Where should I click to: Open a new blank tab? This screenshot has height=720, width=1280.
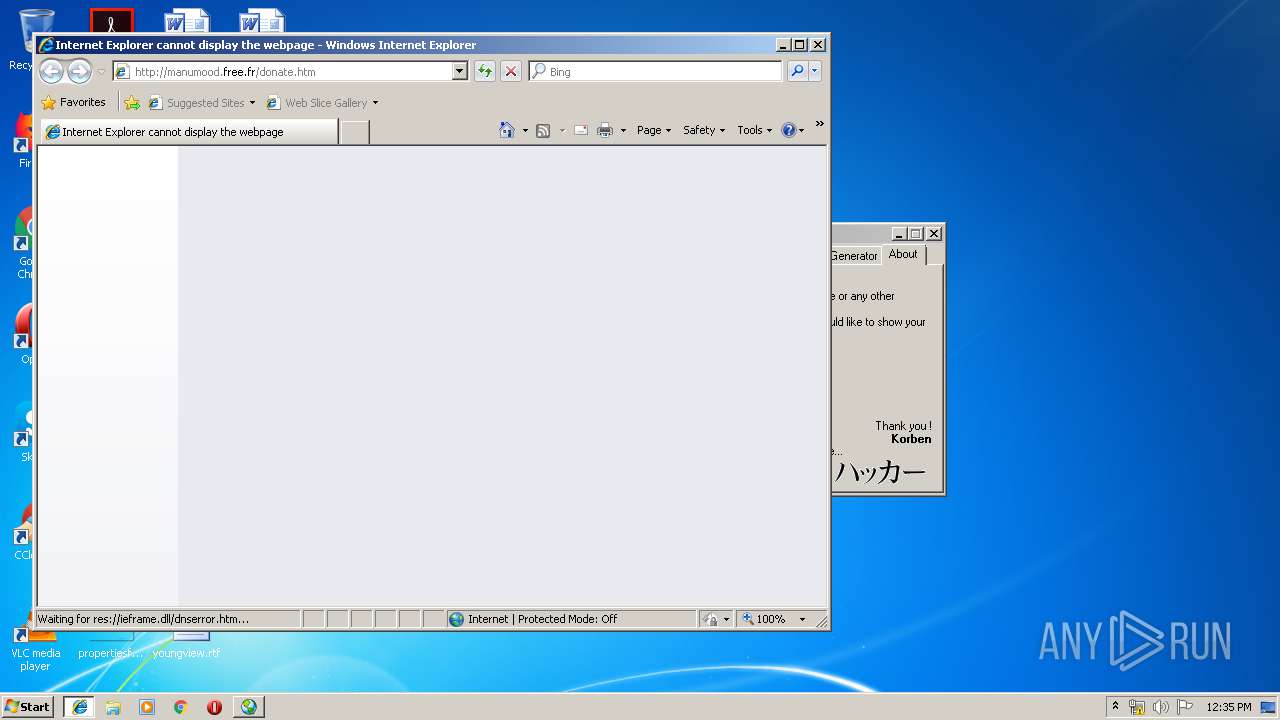355,132
